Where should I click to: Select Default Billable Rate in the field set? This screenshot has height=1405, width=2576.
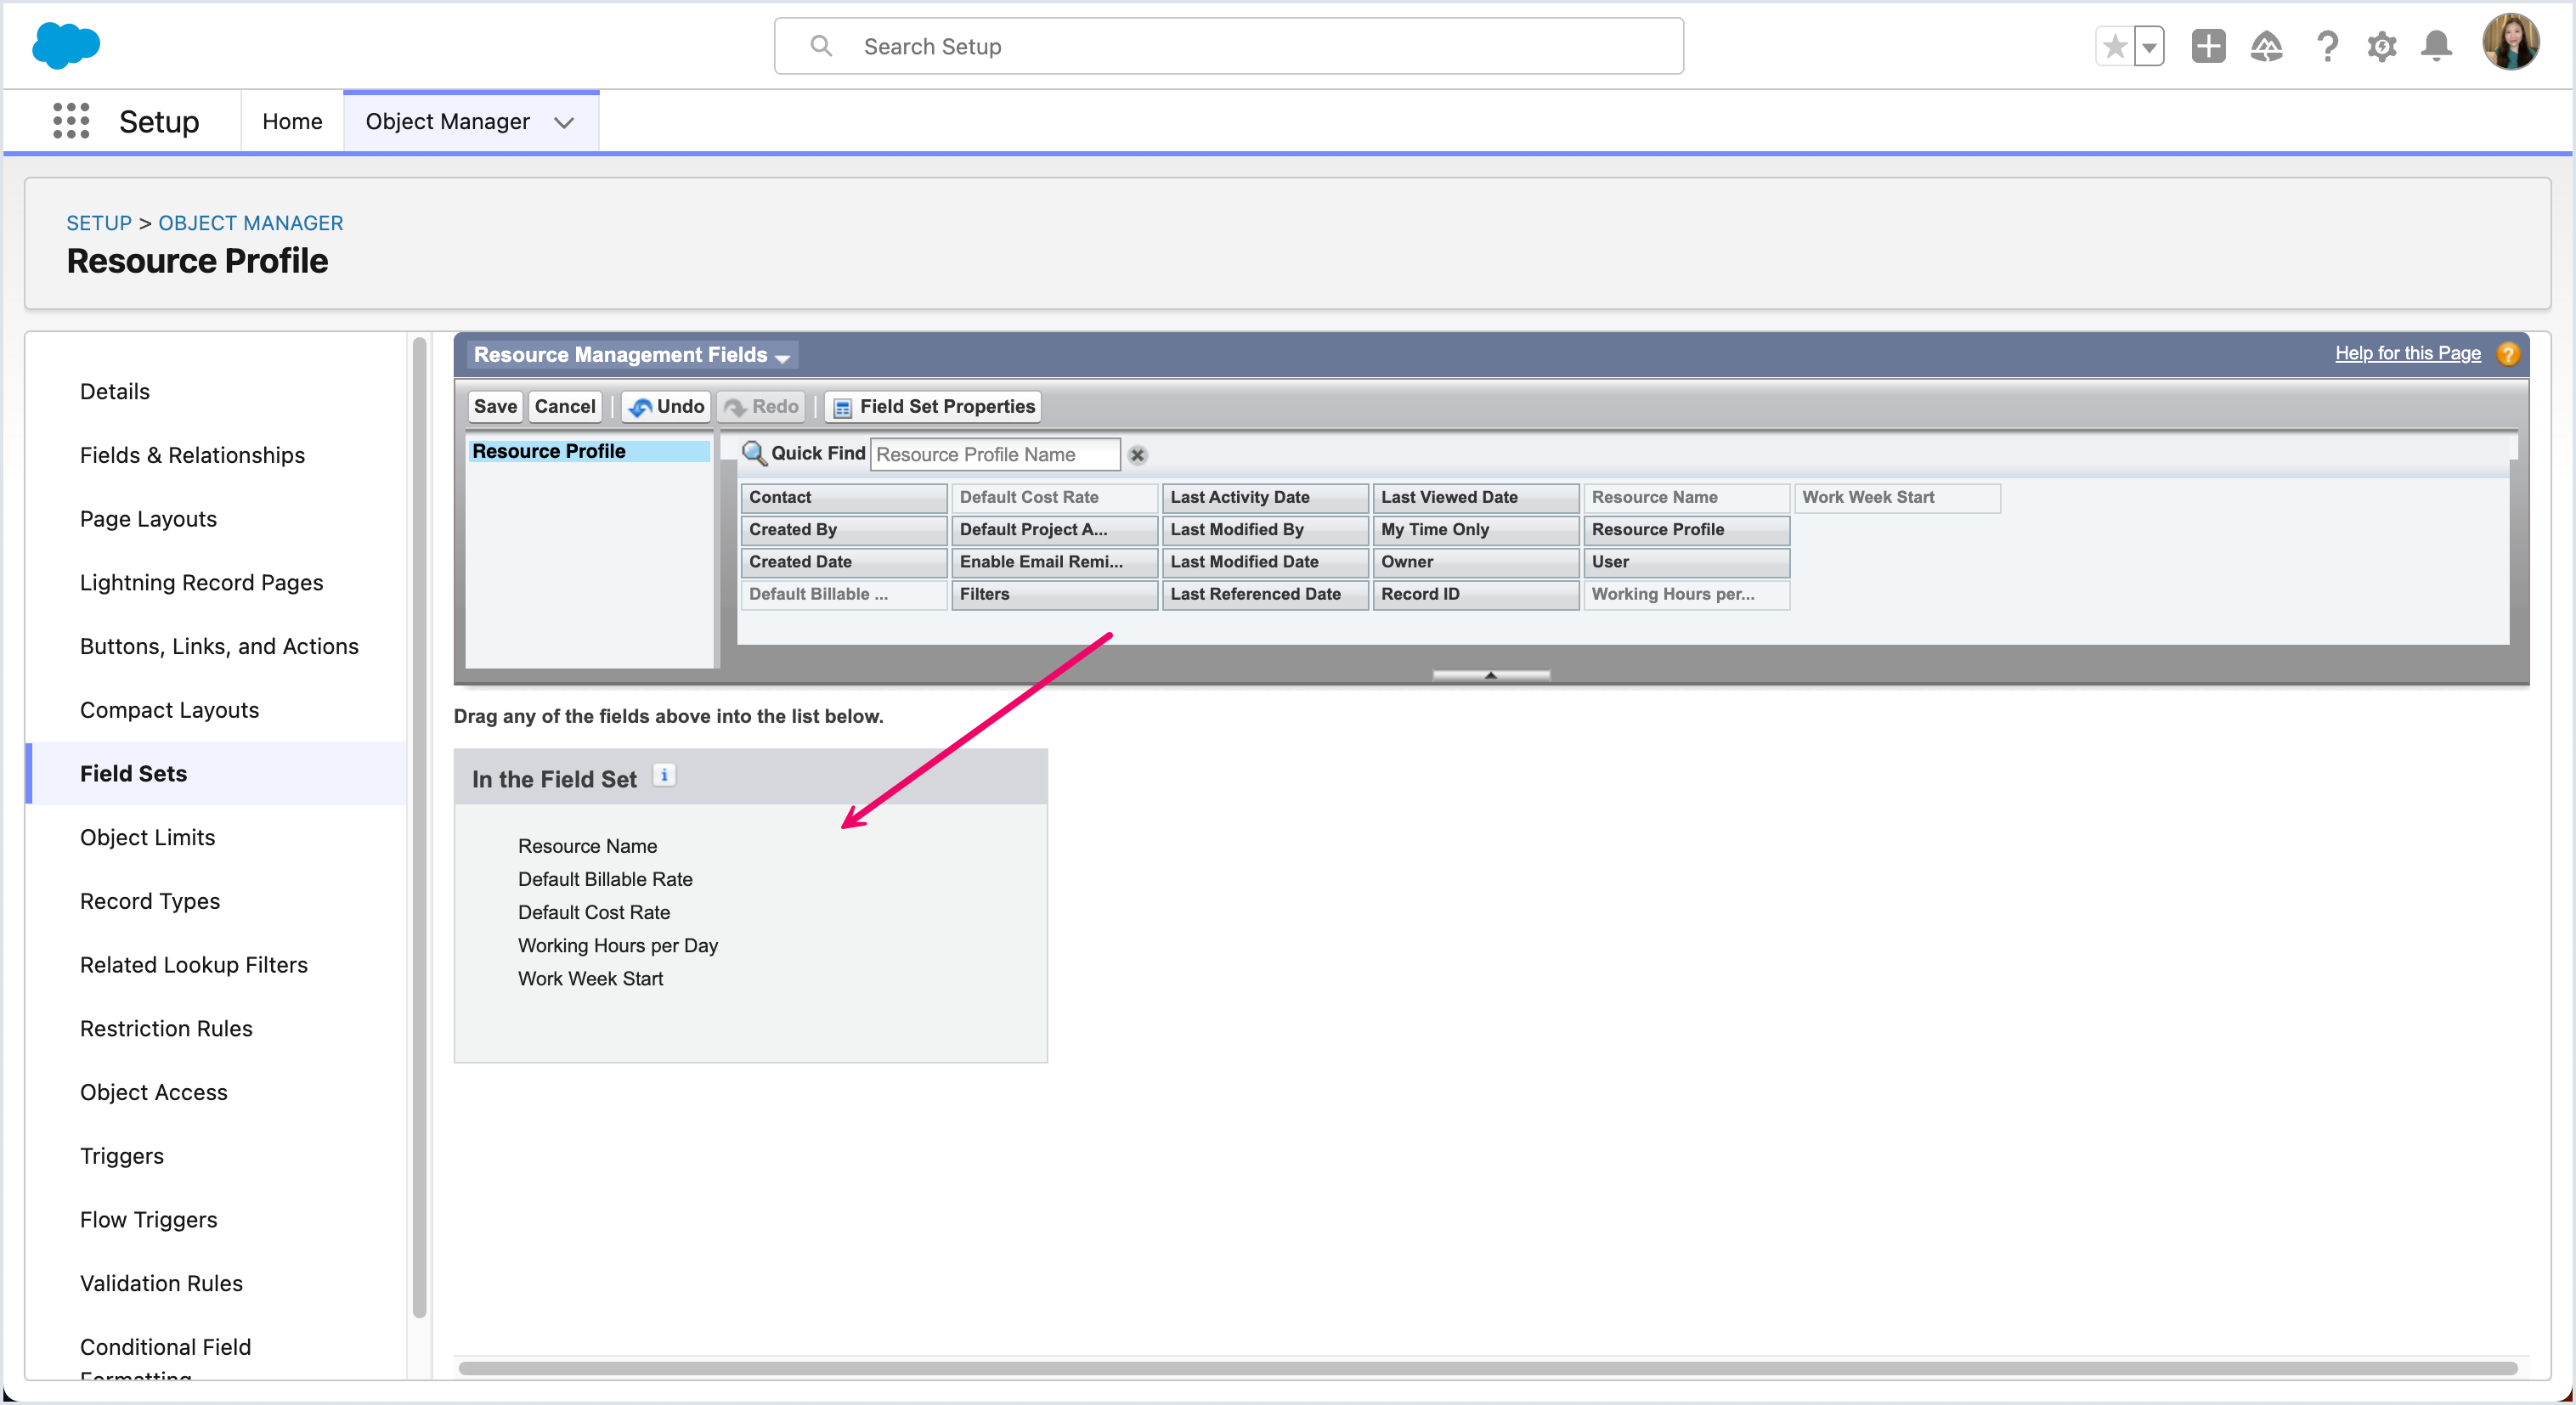(605, 879)
